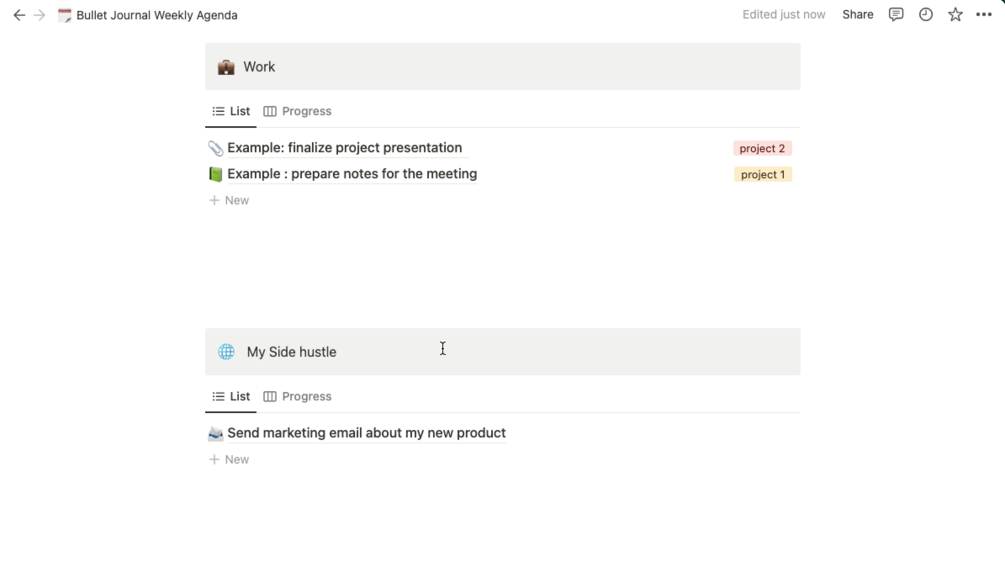
Task: Click the green book icon on prepare notes
Action: (215, 174)
